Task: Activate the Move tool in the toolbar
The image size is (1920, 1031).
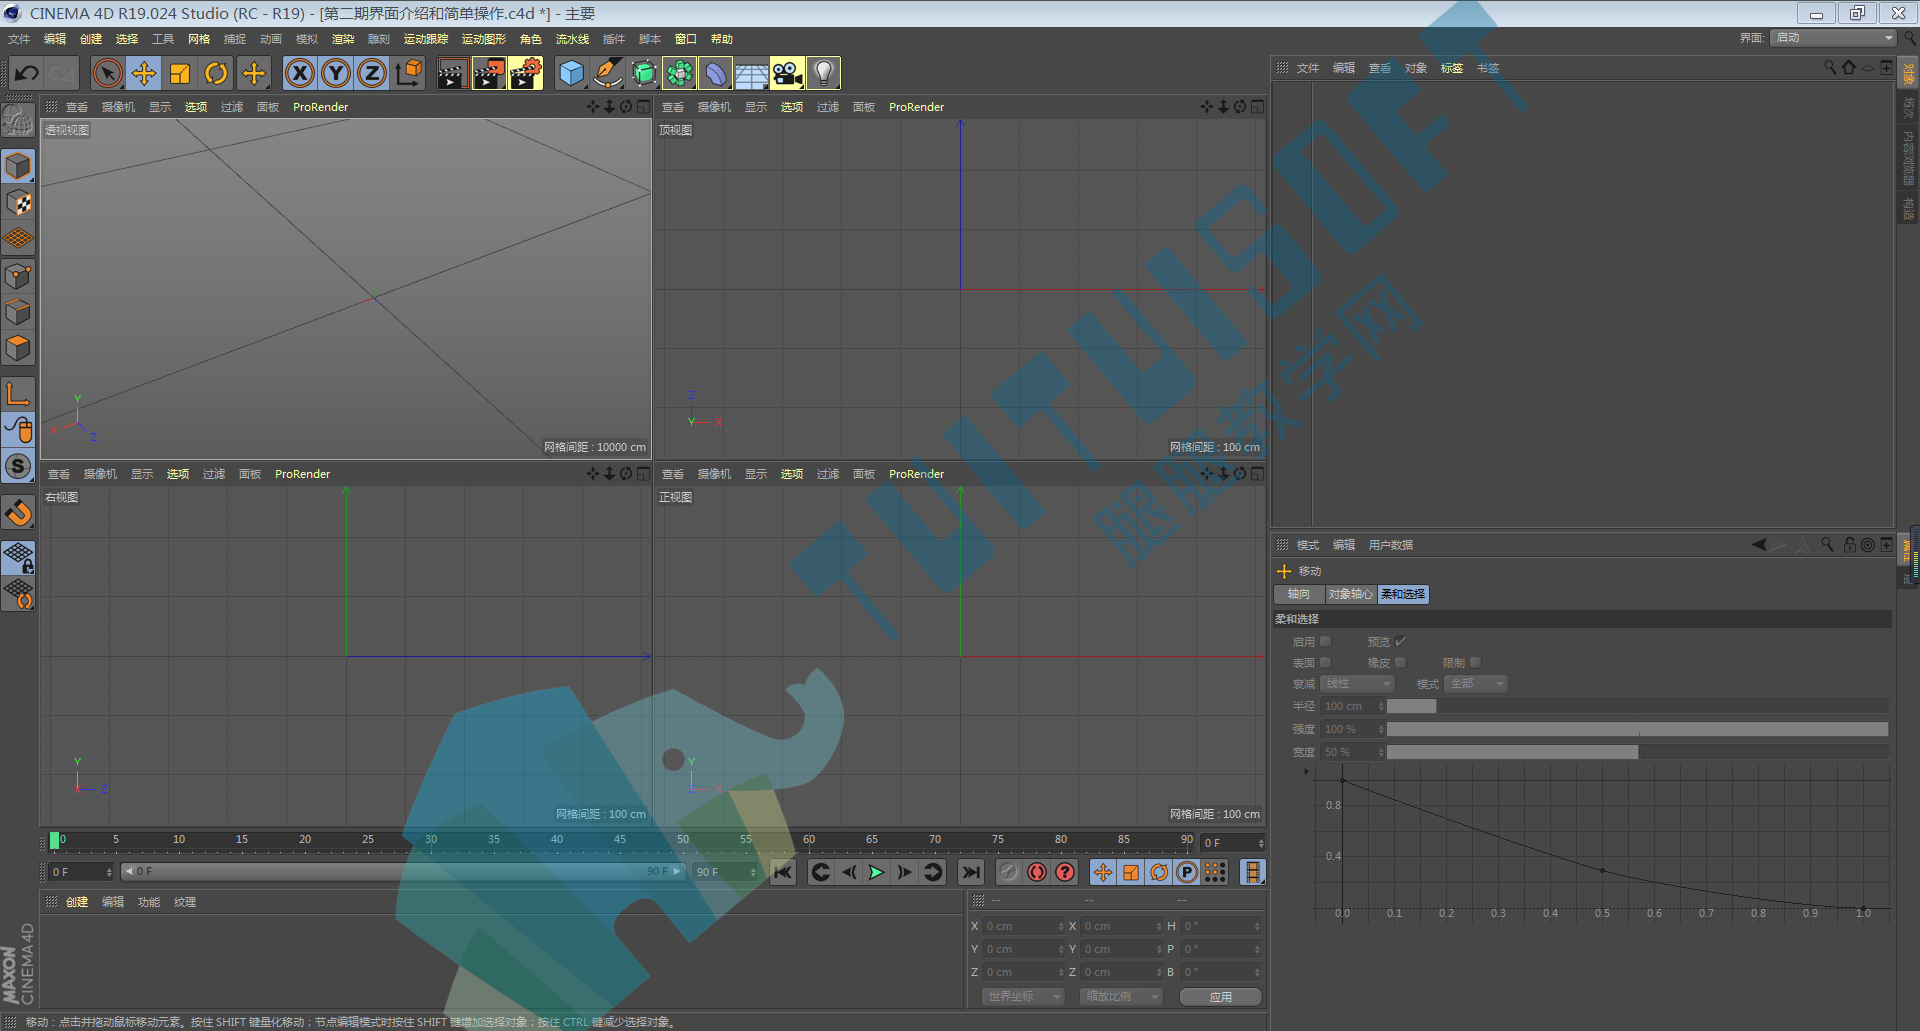Action: 144,73
